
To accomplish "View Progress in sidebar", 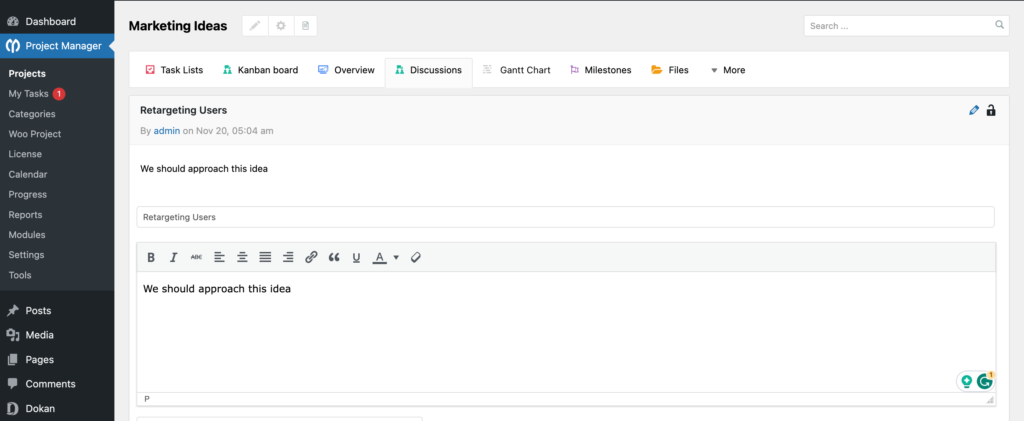I will [27, 195].
